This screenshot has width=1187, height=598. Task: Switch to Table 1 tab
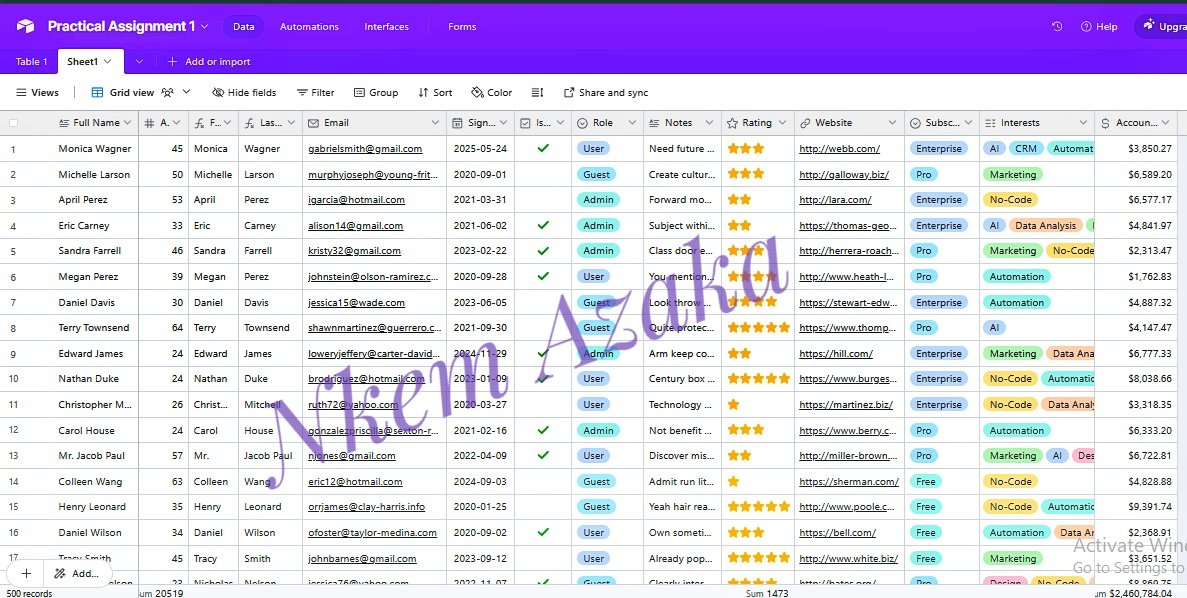pos(32,61)
